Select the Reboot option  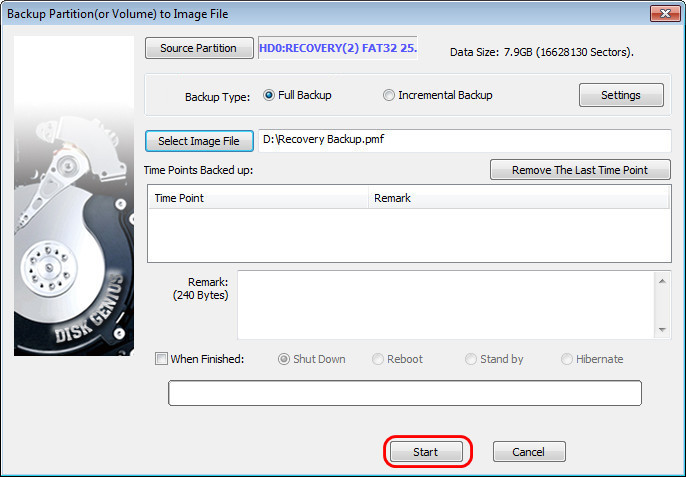click(x=378, y=359)
